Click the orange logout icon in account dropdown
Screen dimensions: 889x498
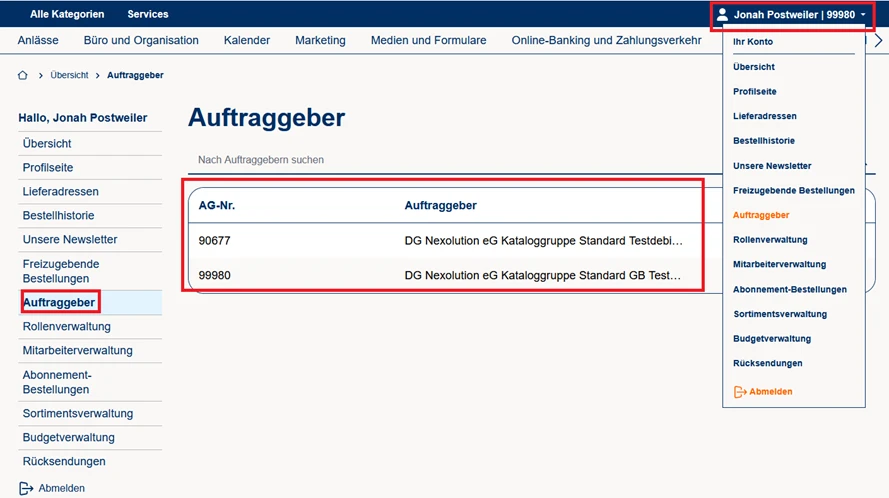740,392
